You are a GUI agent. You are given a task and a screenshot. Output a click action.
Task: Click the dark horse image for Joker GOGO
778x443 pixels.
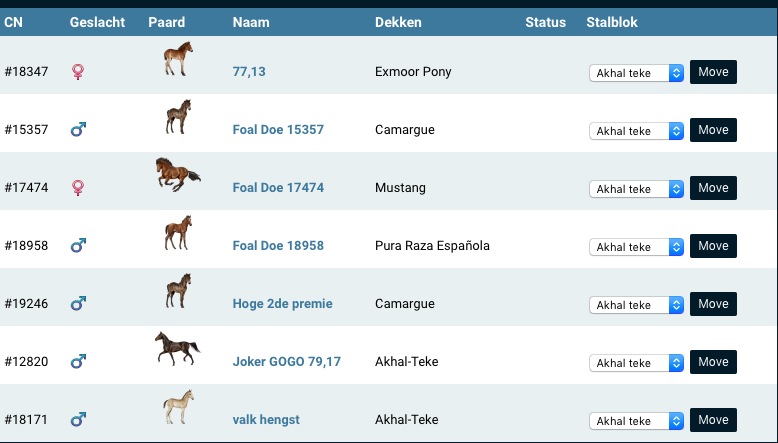coord(177,350)
